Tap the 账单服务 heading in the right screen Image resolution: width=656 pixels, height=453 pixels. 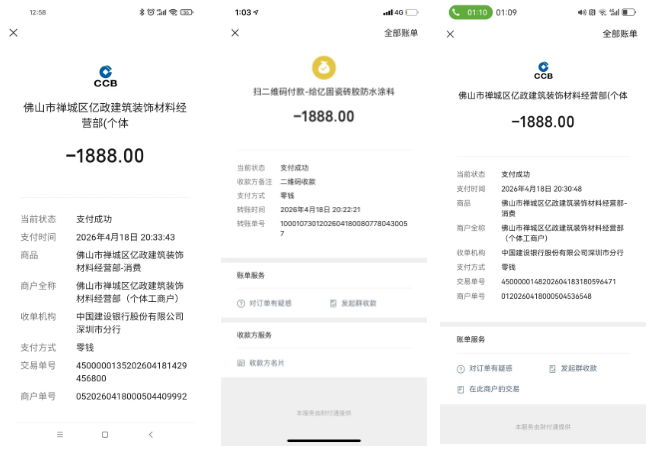tap(471, 339)
